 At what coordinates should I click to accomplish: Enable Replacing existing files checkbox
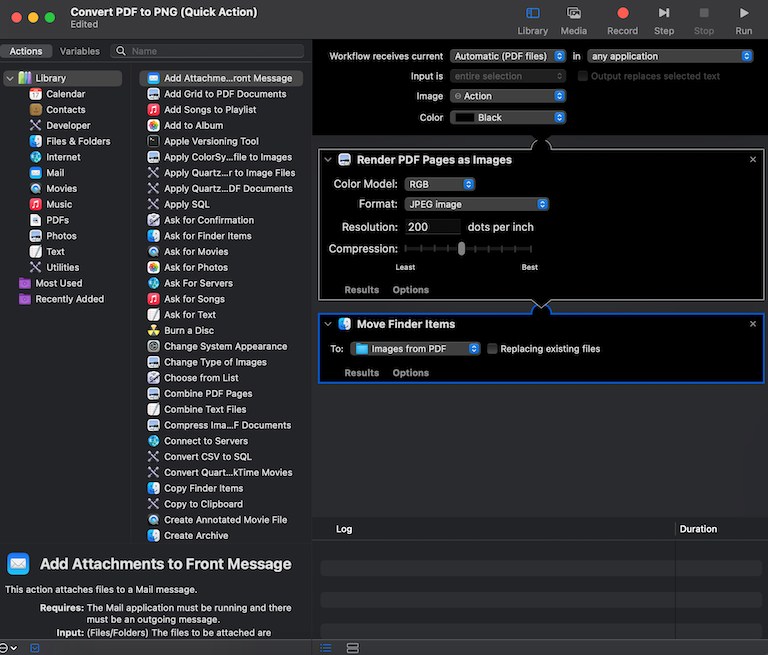pos(492,348)
